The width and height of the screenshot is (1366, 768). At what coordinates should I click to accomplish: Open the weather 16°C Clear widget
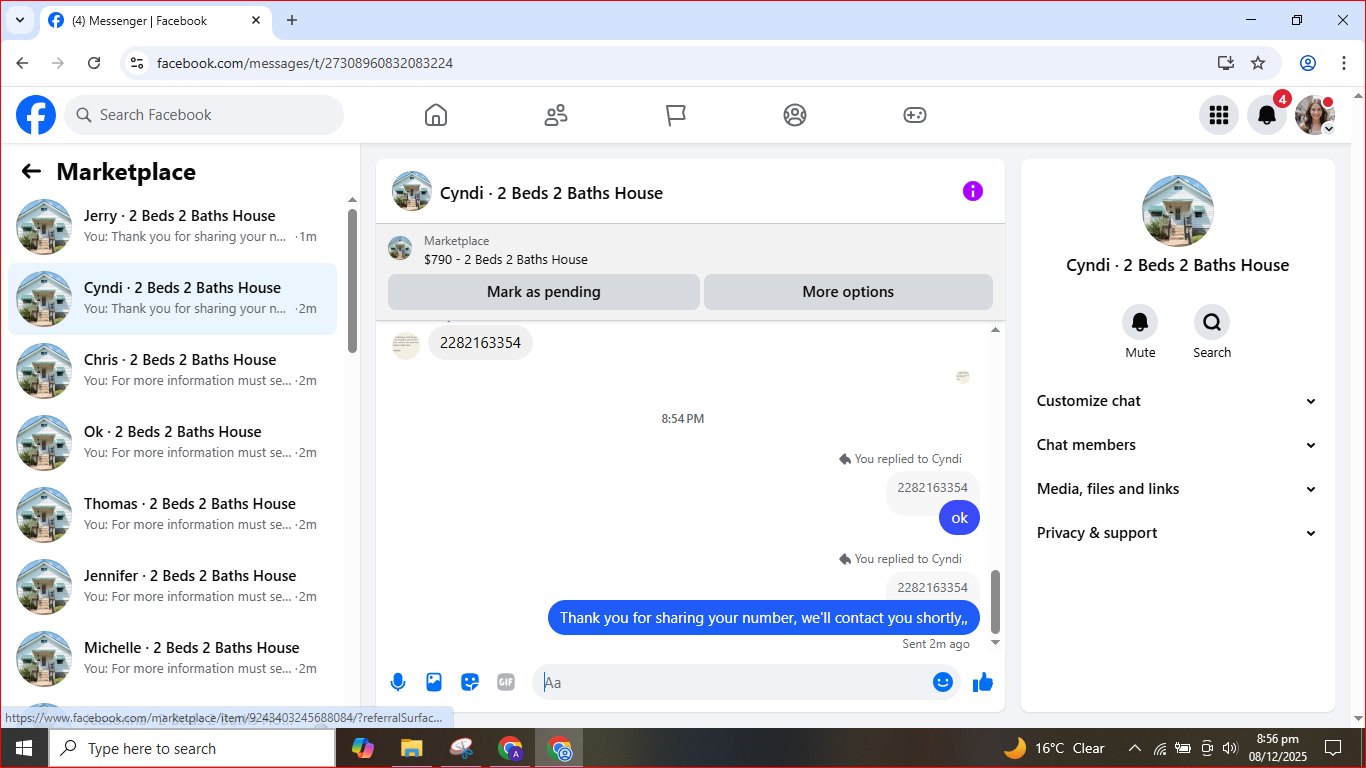(x=1054, y=748)
